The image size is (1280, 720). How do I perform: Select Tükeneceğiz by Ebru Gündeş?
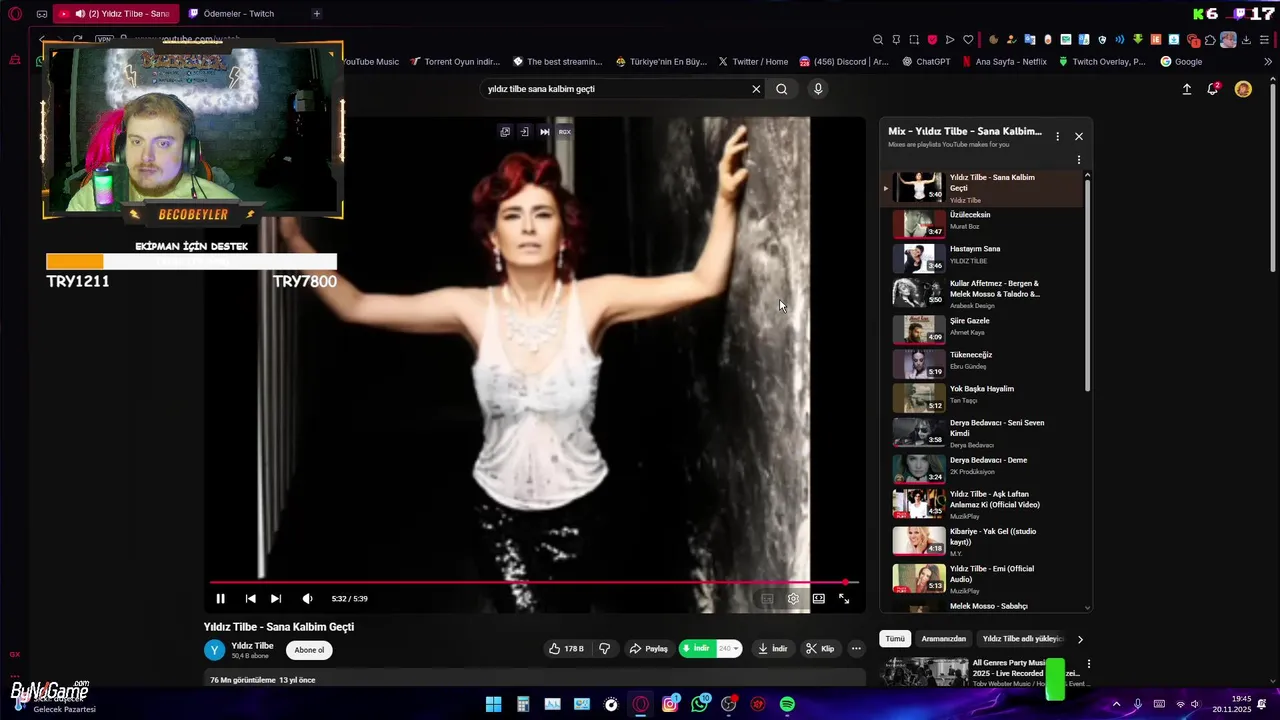point(982,362)
